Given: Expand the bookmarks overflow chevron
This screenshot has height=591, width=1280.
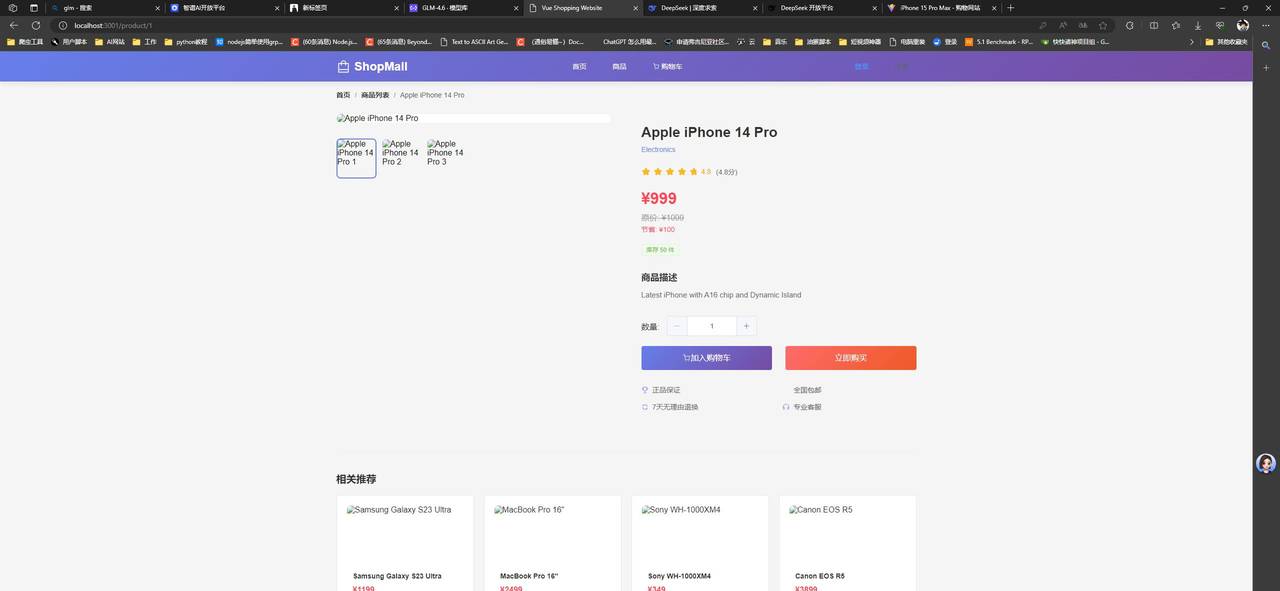Looking at the screenshot, I should [x=1191, y=42].
